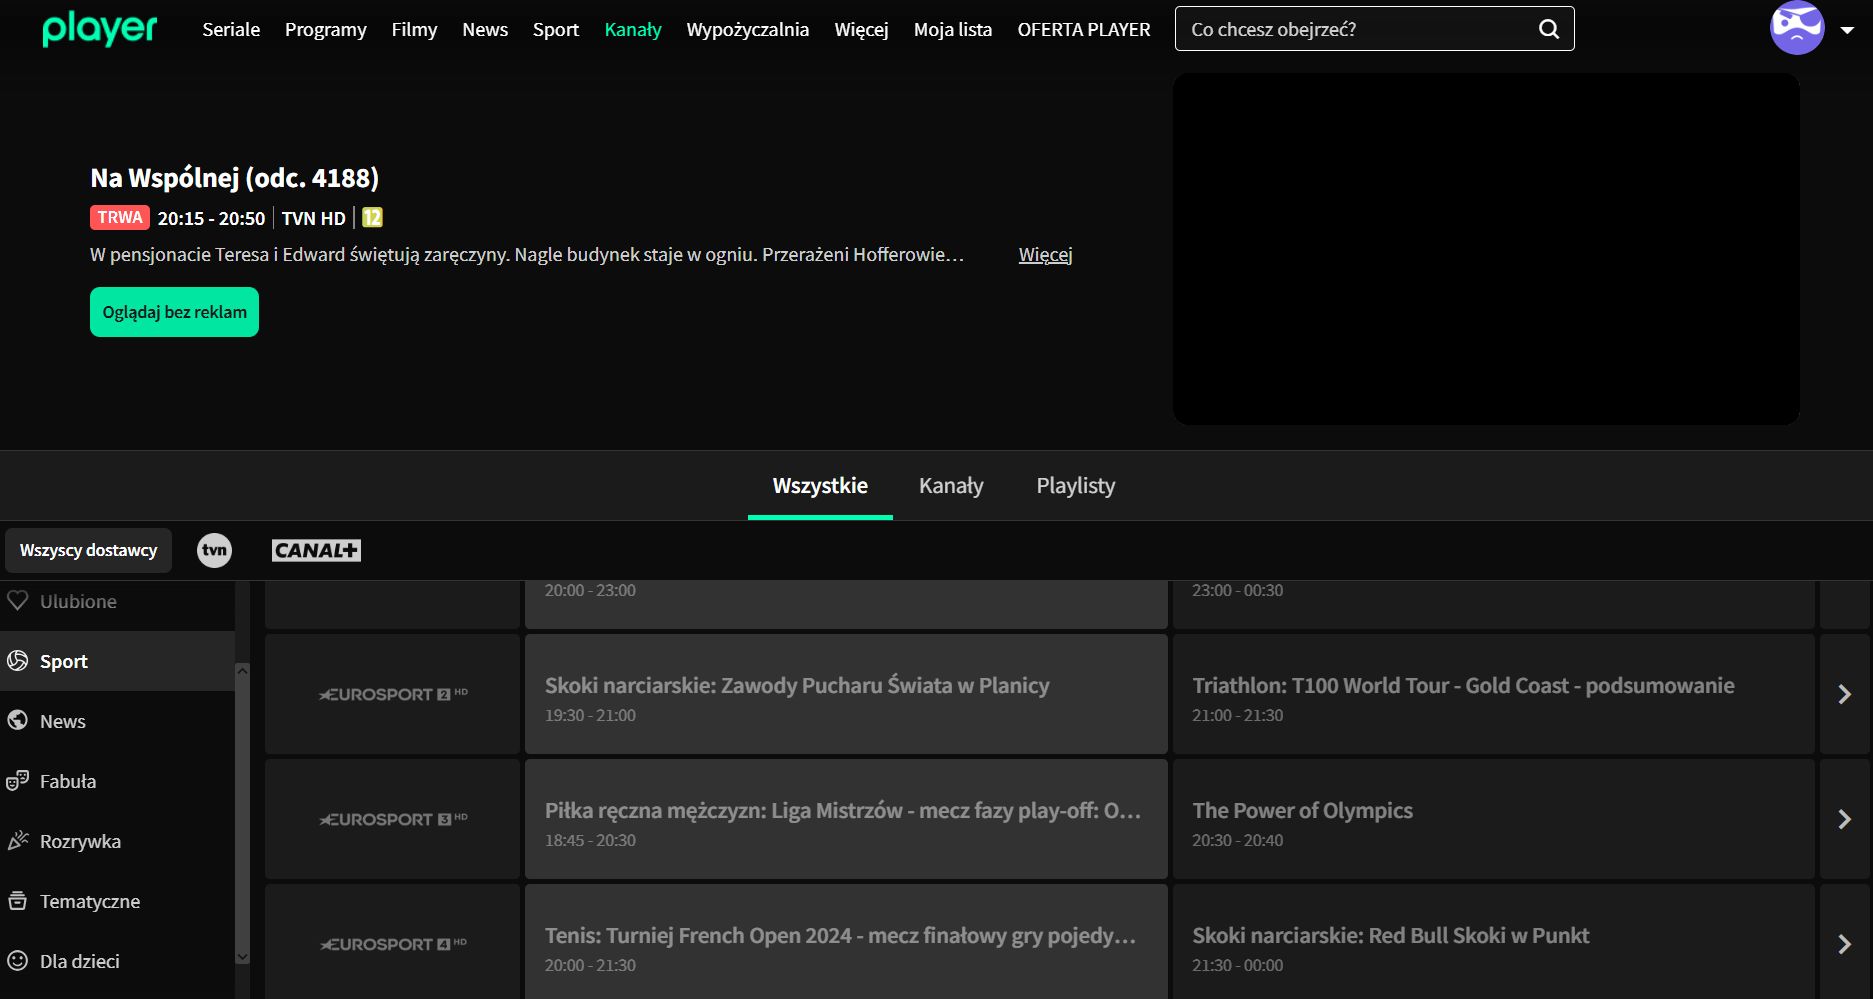Switch to the Kanały tab below the player
1873x999 pixels.
(951, 486)
